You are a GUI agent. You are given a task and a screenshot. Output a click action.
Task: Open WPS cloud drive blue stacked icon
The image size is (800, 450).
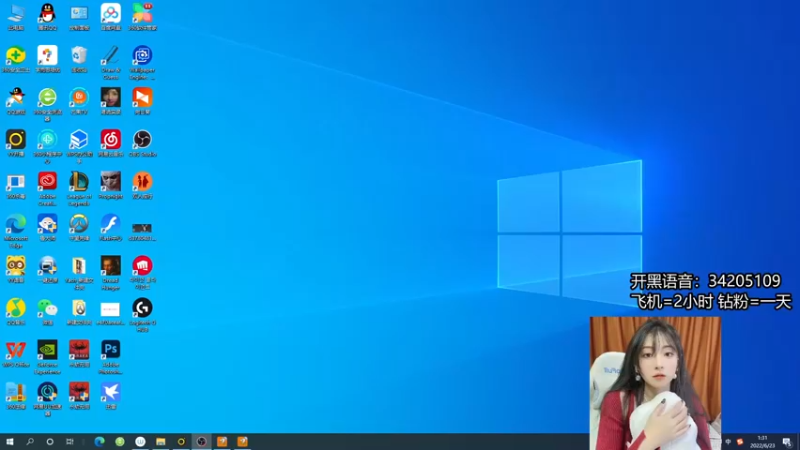click(79, 146)
